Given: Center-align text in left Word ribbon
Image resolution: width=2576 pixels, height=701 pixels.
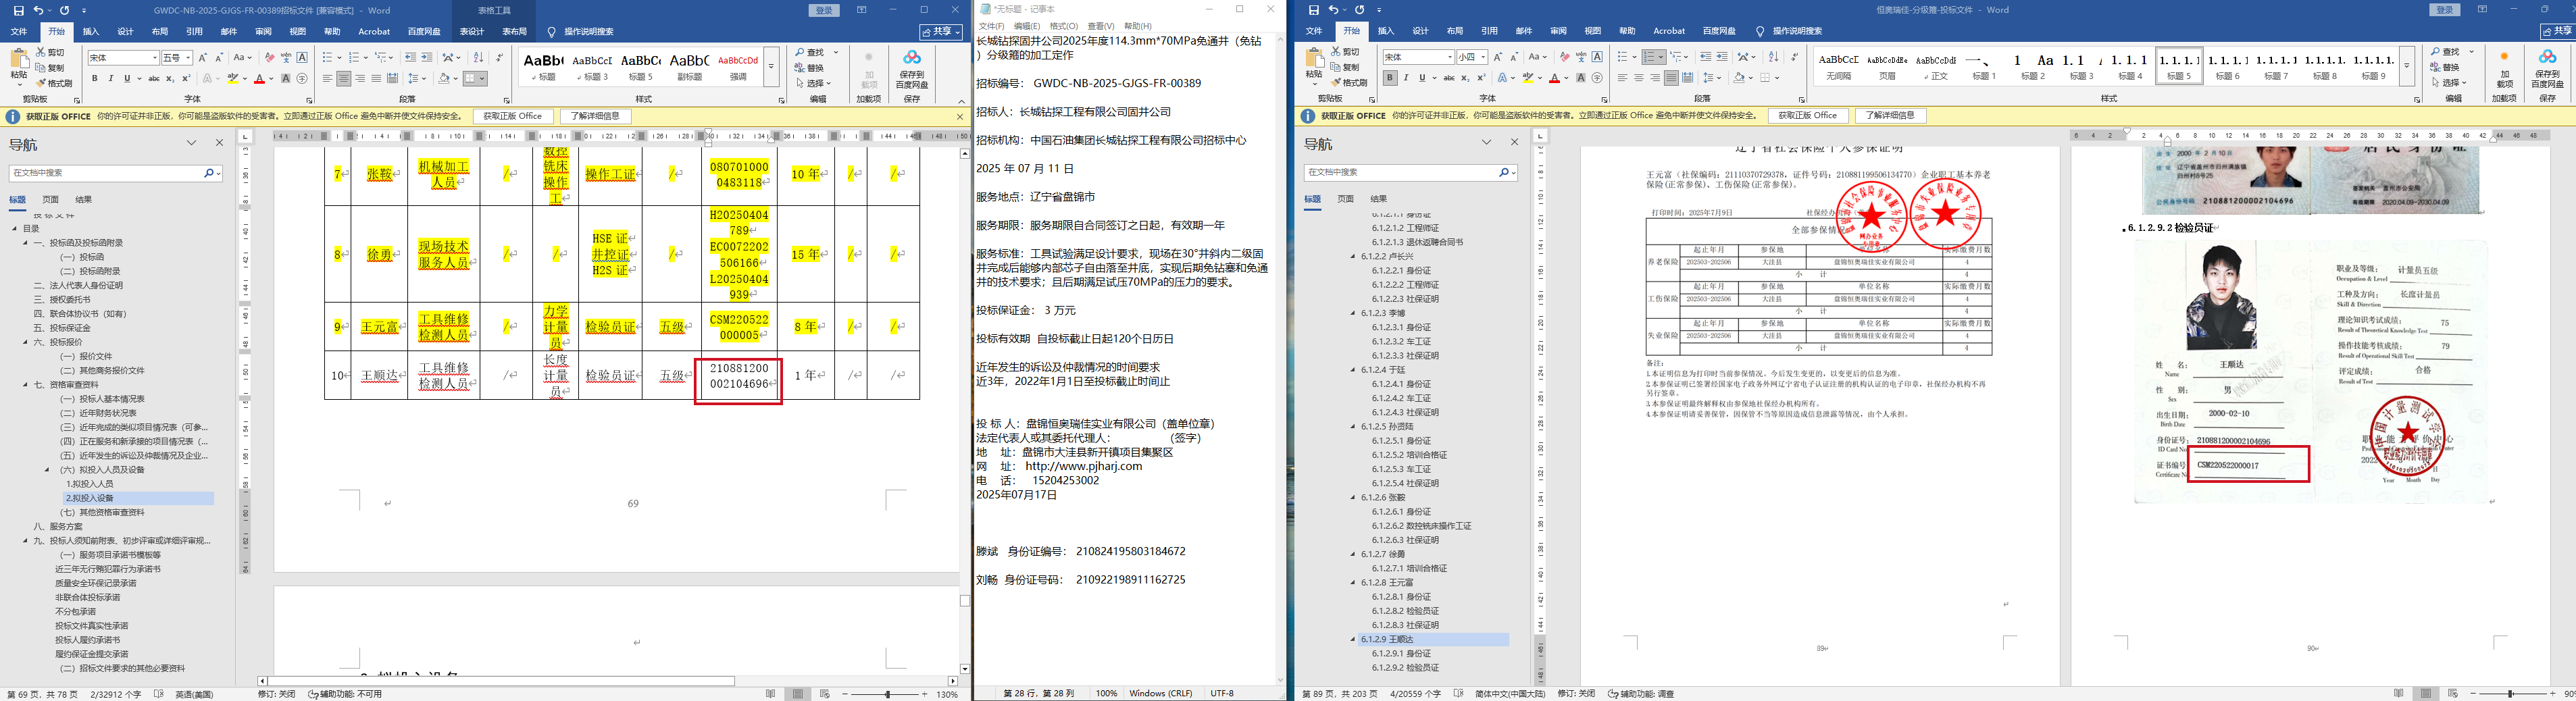Looking at the screenshot, I should [x=344, y=78].
